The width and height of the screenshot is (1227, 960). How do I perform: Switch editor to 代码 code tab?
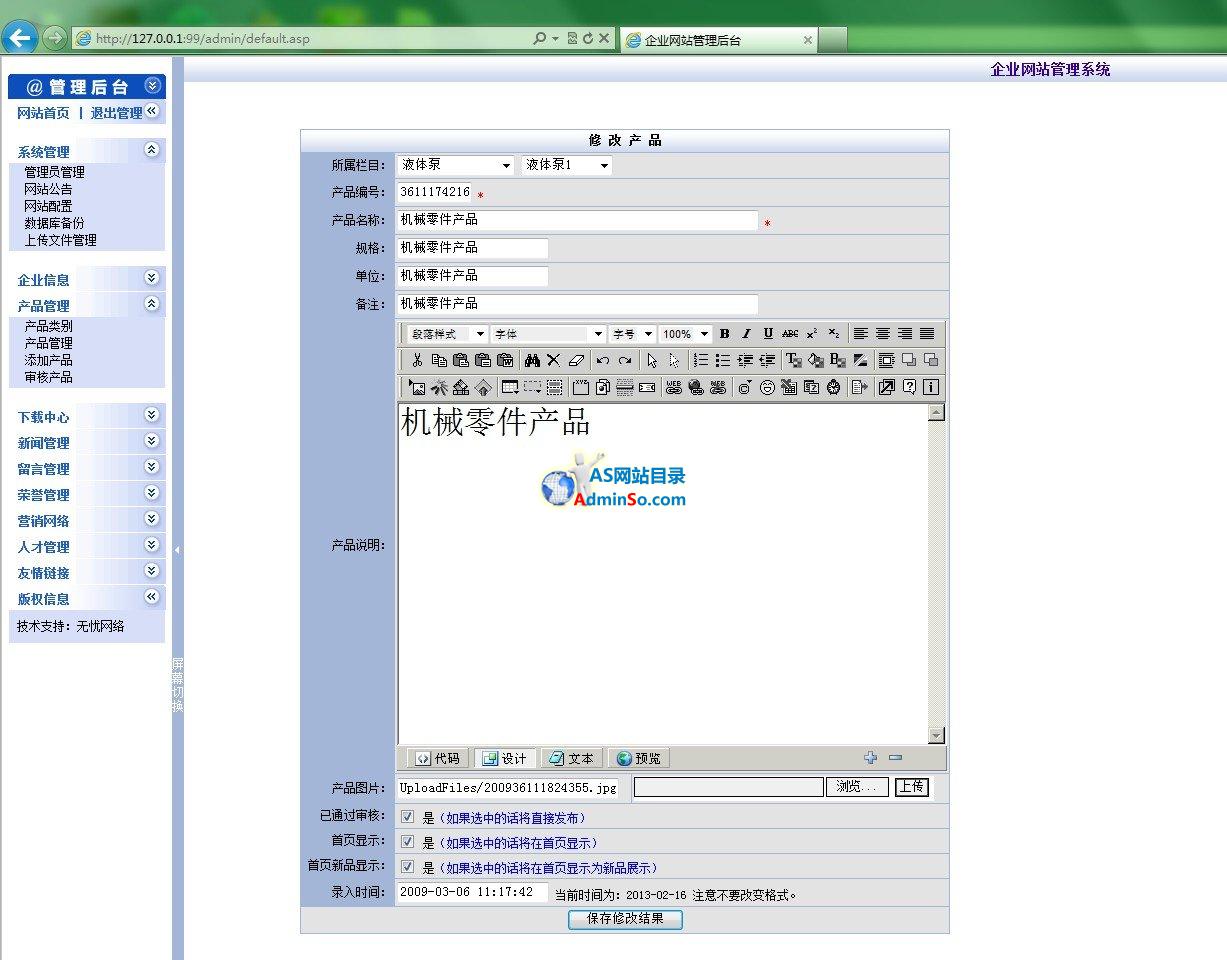pyautogui.click(x=438, y=758)
